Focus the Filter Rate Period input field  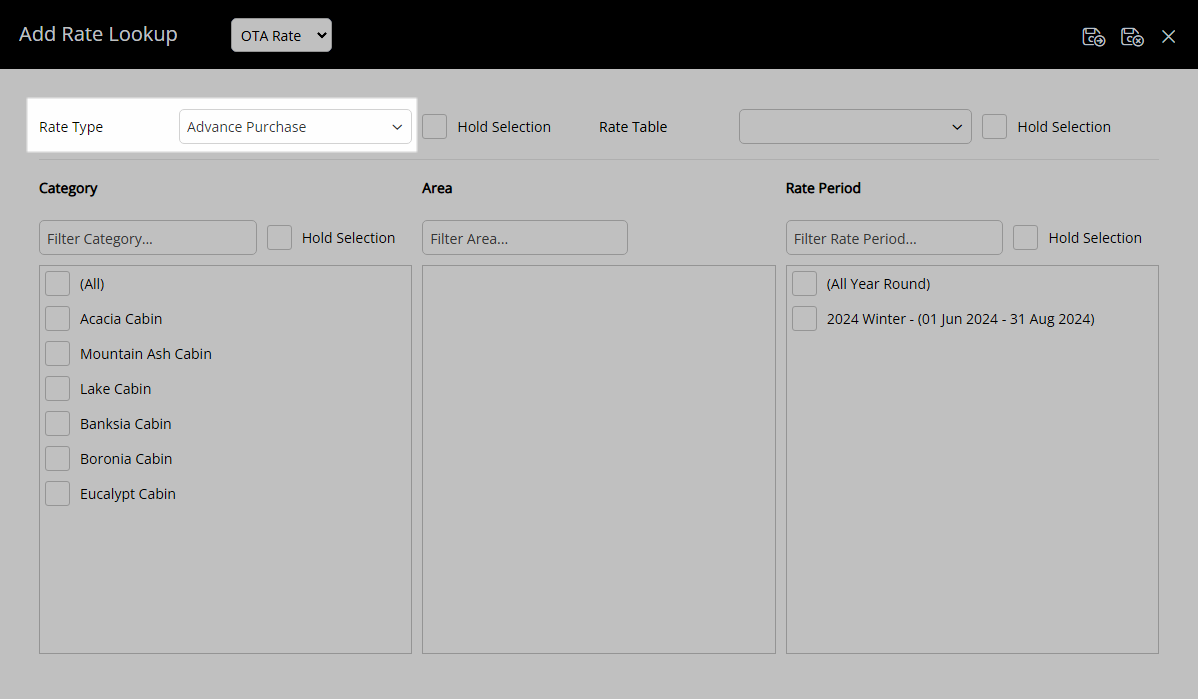pyautogui.click(x=894, y=238)
